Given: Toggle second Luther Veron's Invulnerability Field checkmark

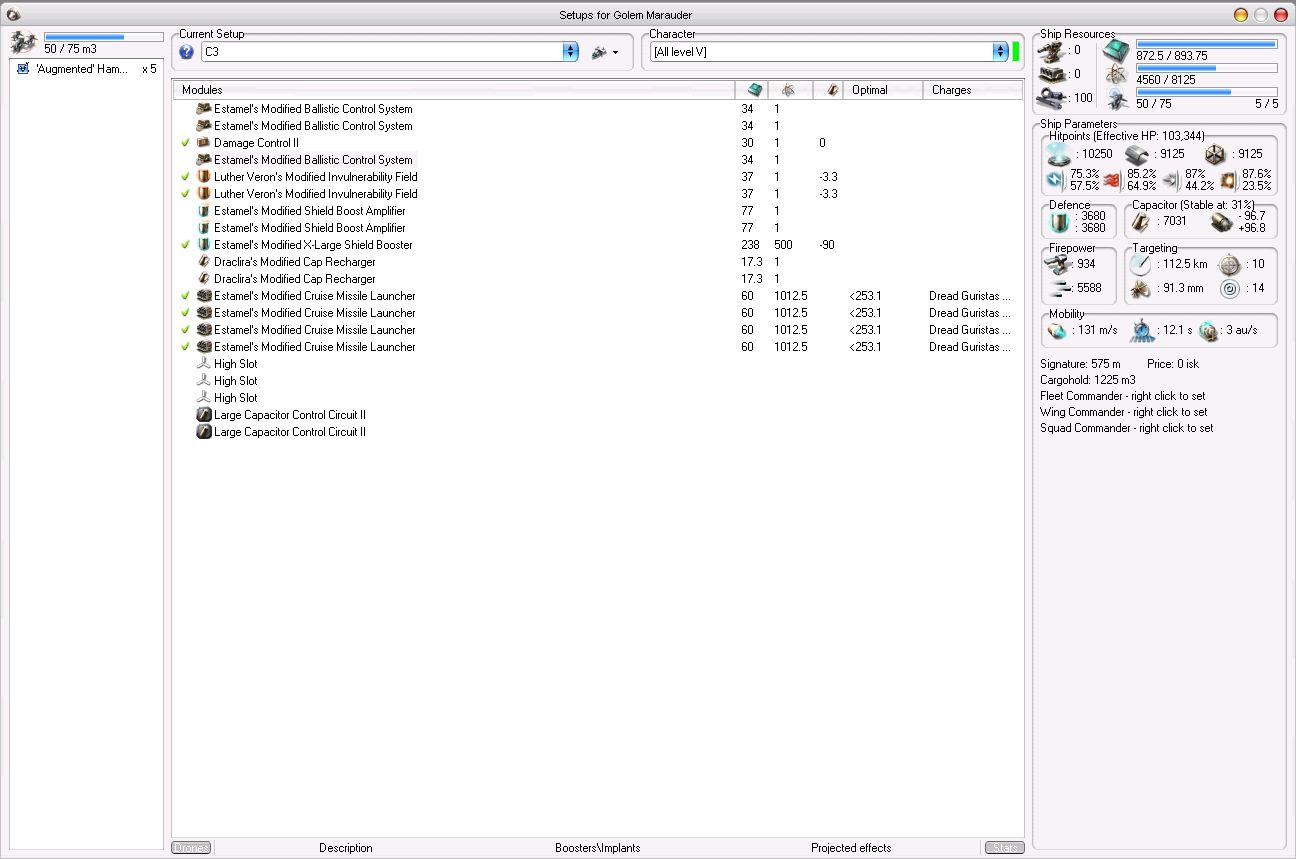Looking at the screenshot, I should [185, 194].
